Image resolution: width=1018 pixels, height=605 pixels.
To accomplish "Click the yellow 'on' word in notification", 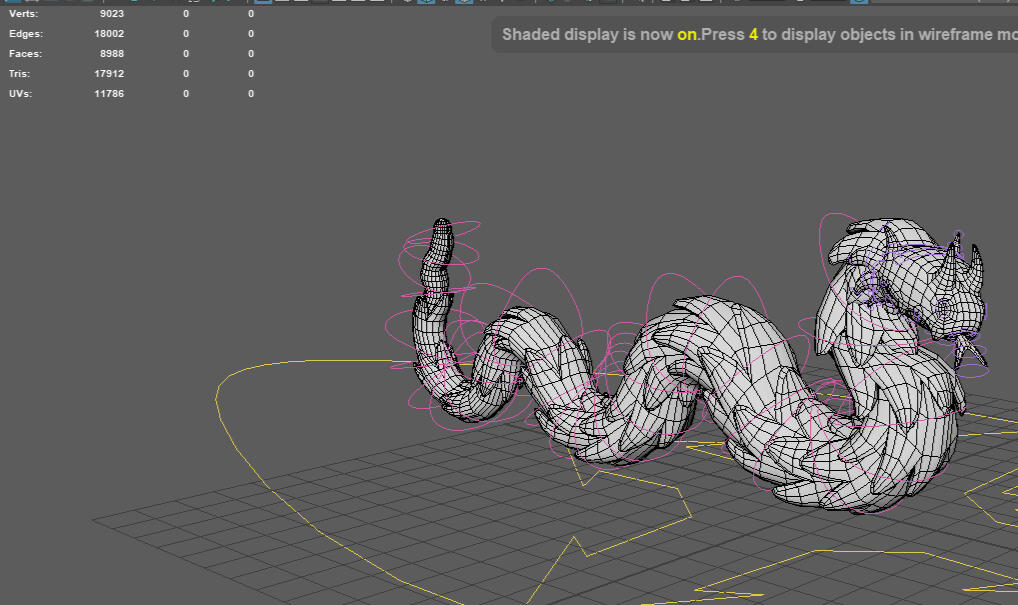I will pyautogui.click(x=687, y=35).
